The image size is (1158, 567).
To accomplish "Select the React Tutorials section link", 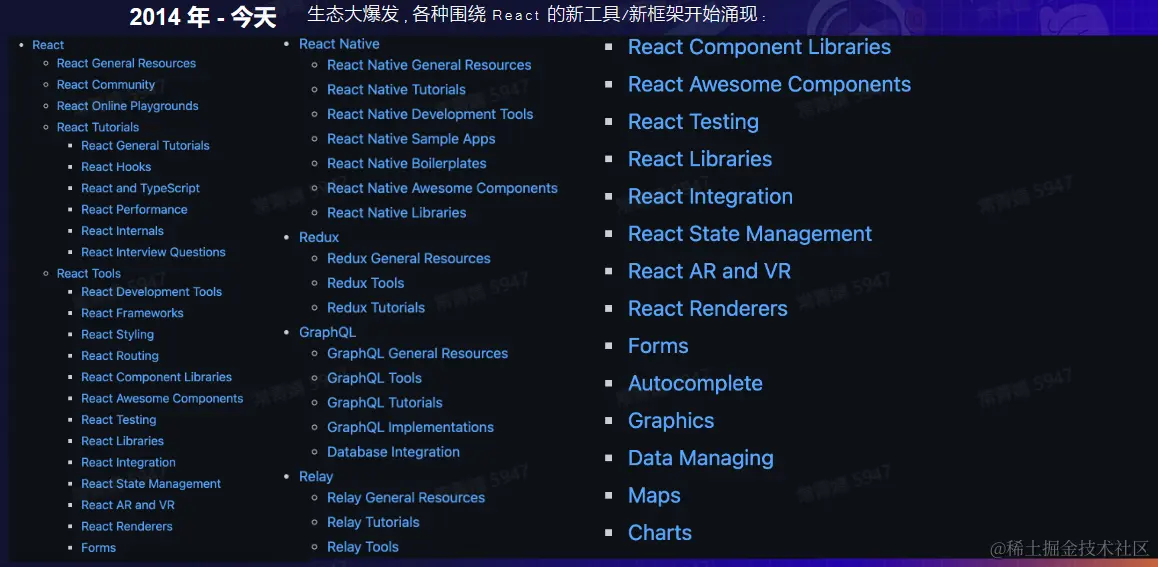I will [97, 127].
